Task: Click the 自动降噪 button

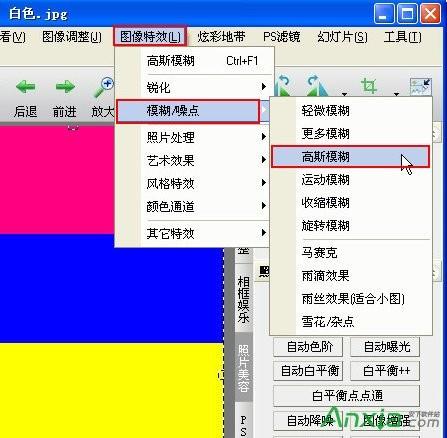Action: 308,421
